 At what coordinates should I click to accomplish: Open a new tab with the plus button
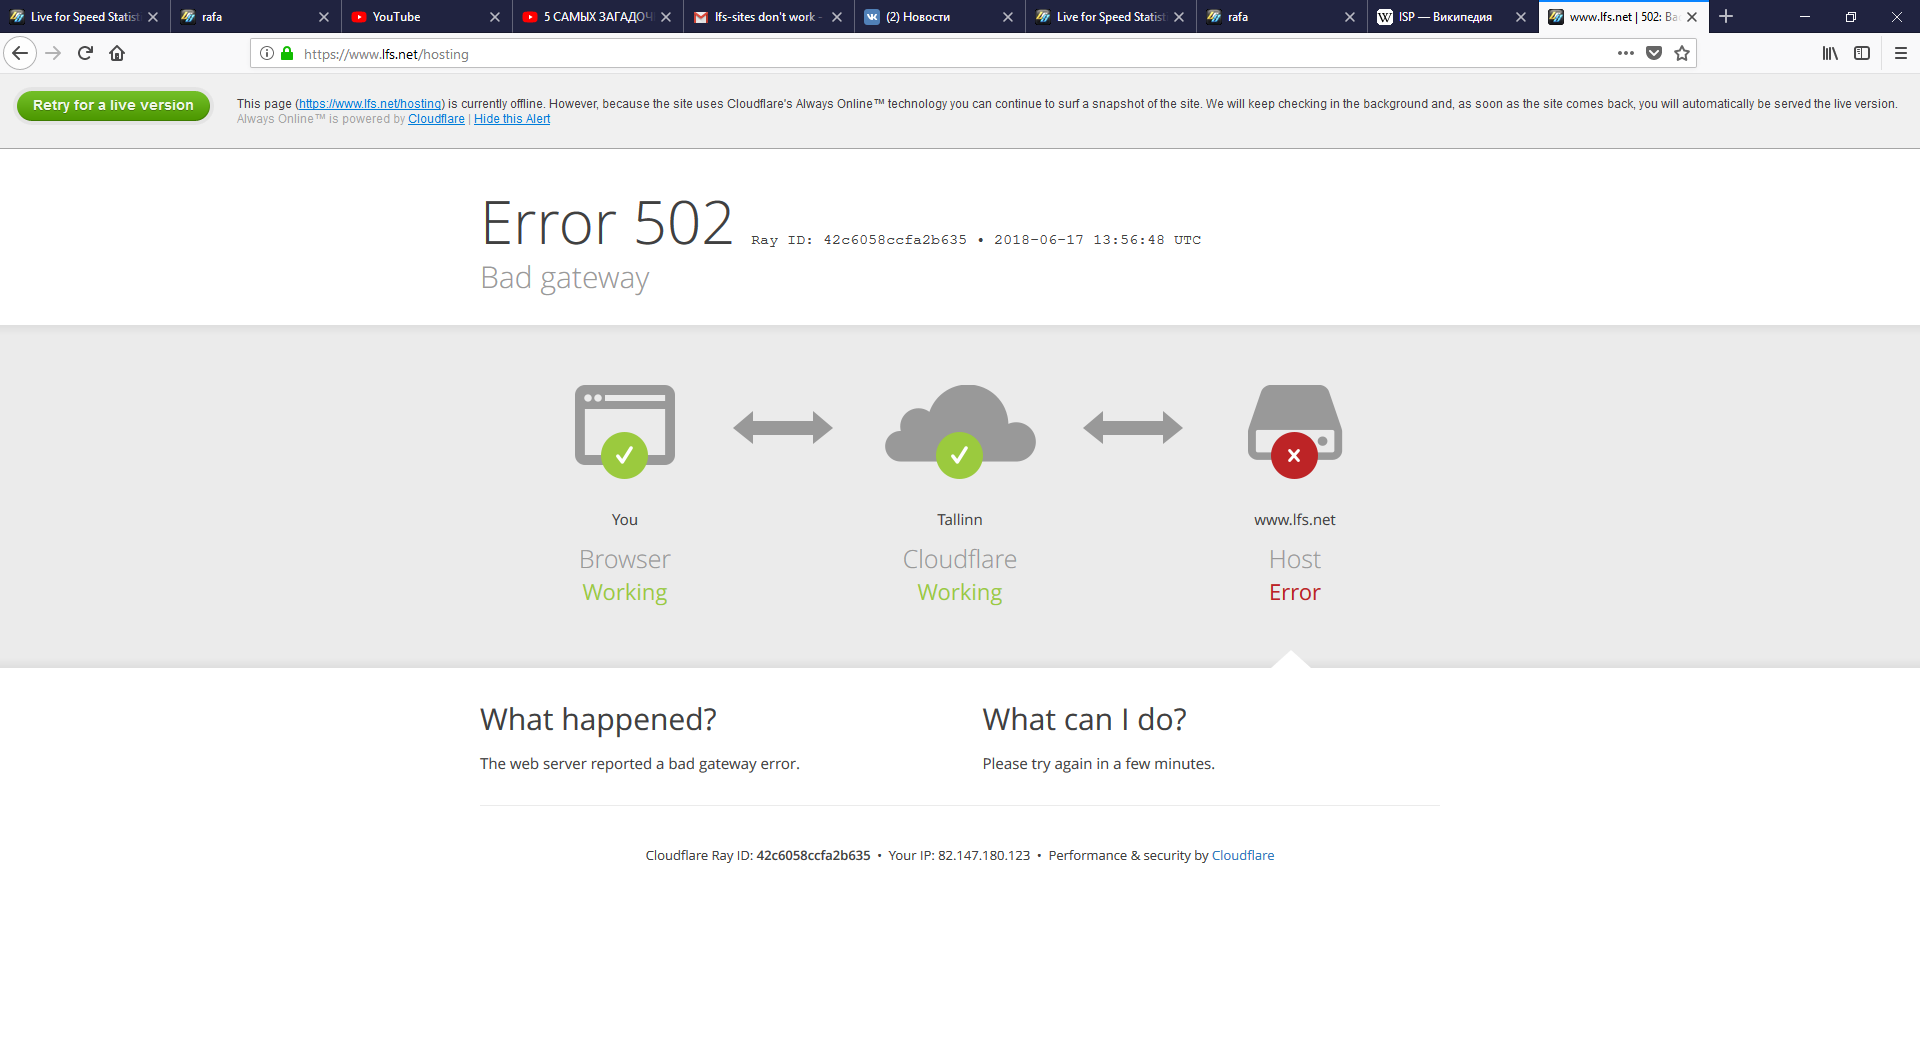[x=1726, y=16]
